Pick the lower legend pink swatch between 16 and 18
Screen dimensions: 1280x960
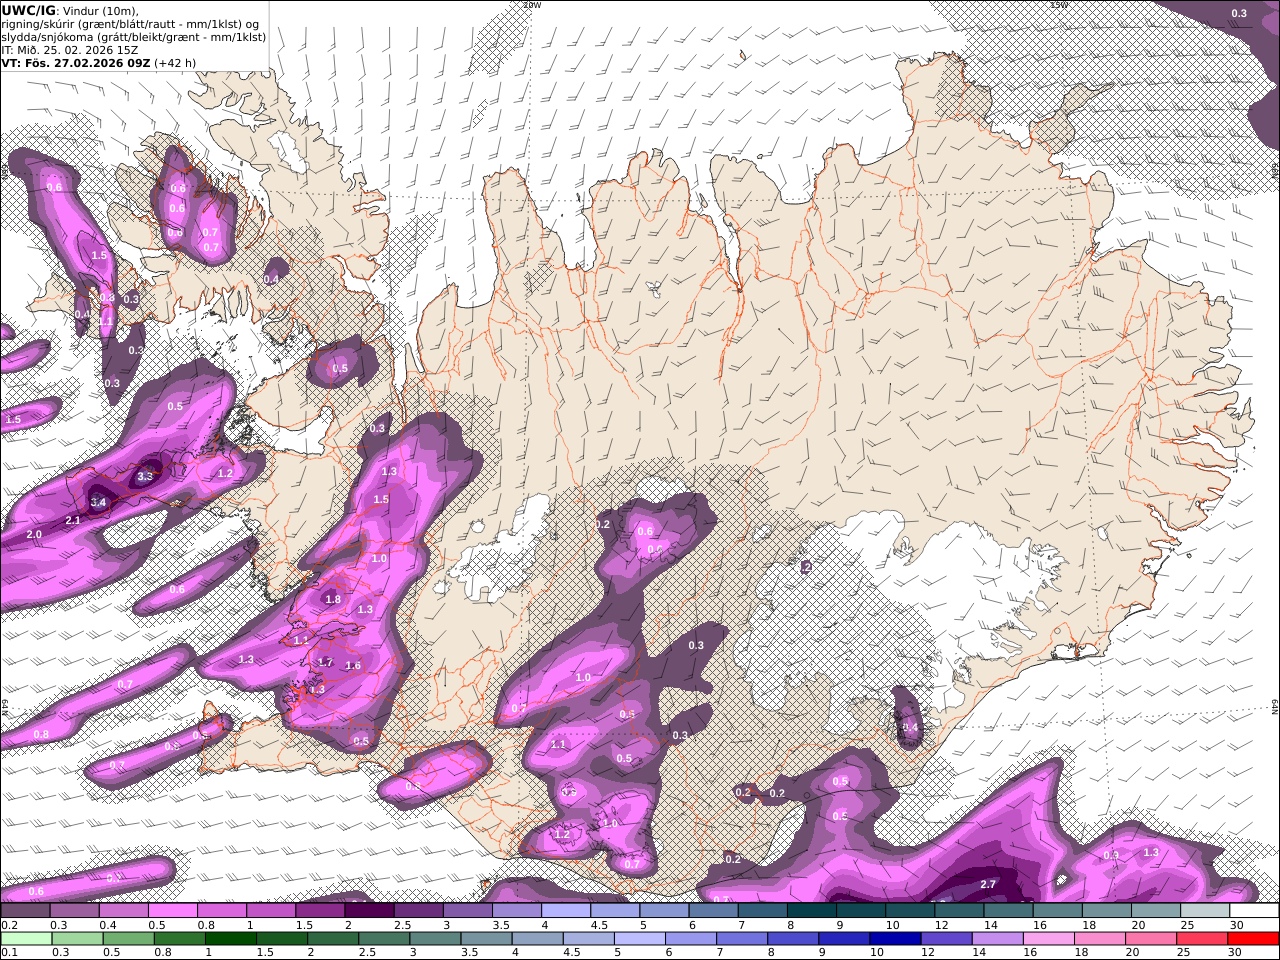tap(1050, 938)
